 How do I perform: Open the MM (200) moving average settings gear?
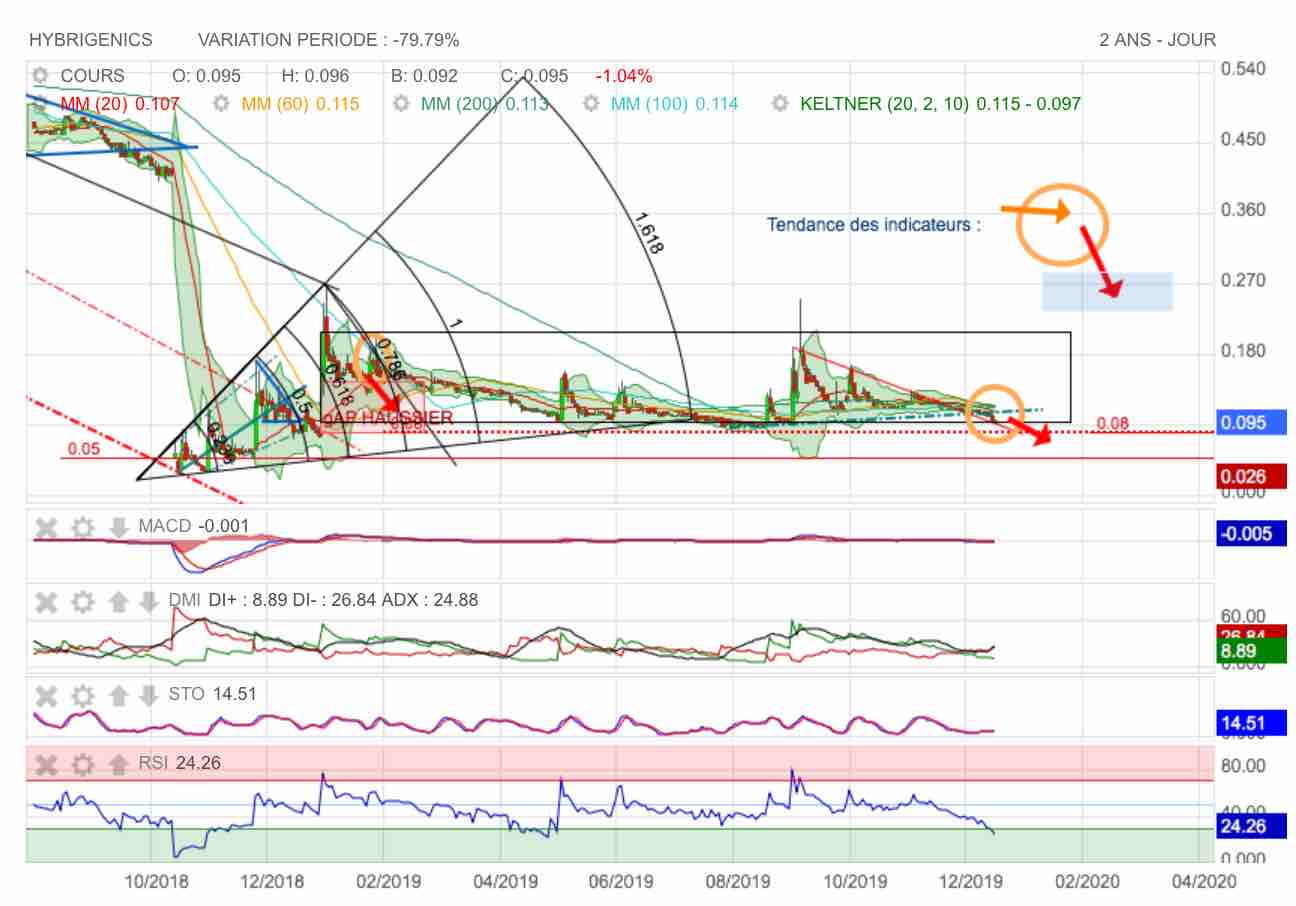401,103
